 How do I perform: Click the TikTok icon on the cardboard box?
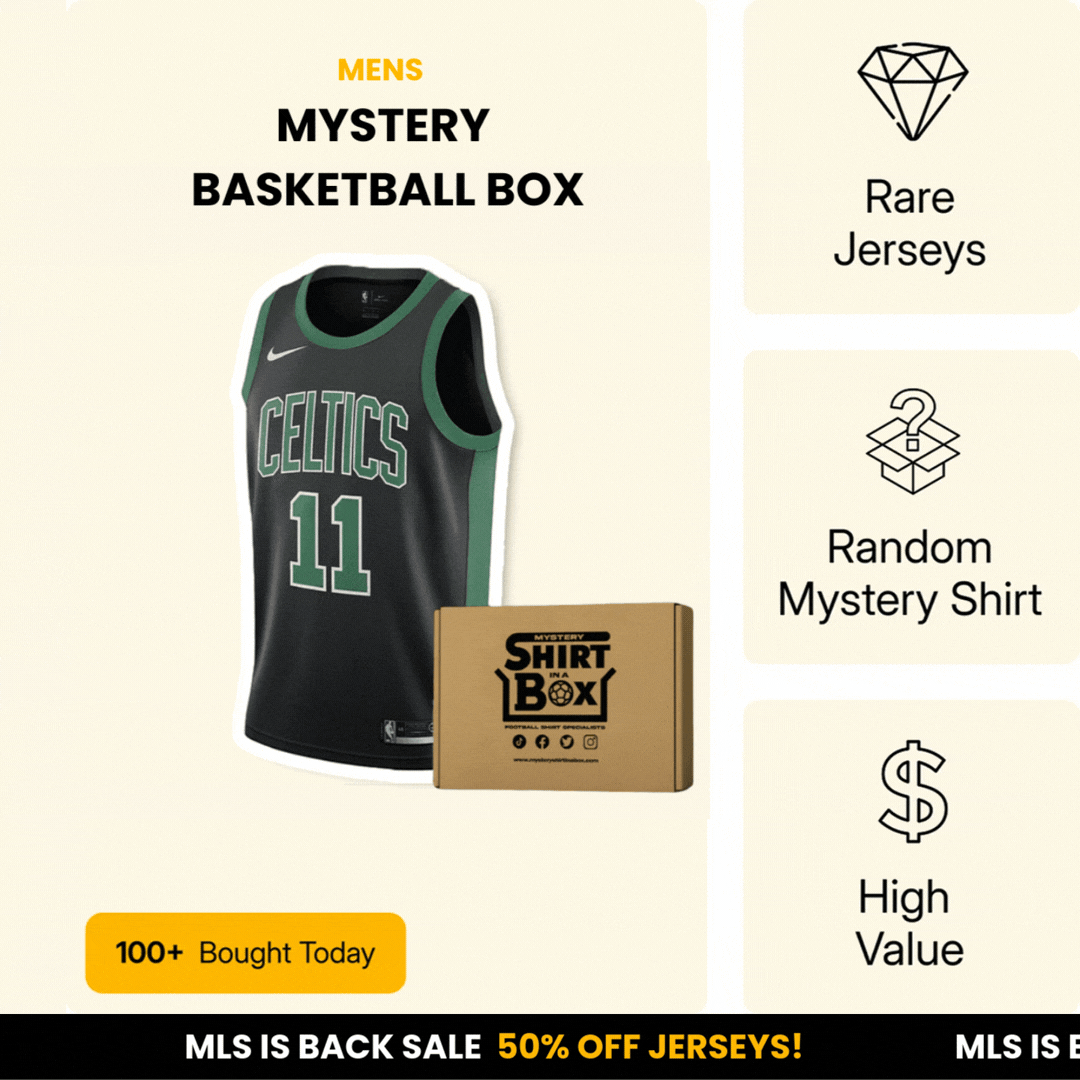coord(519,742)
